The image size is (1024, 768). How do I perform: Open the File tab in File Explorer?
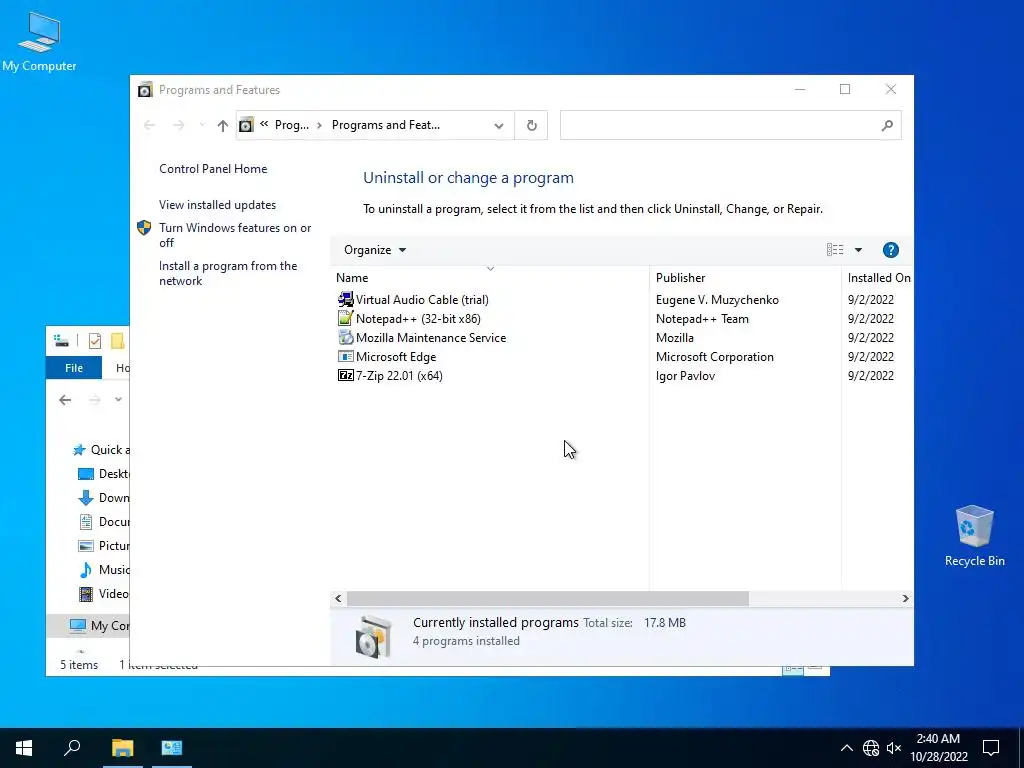point(74,368)
